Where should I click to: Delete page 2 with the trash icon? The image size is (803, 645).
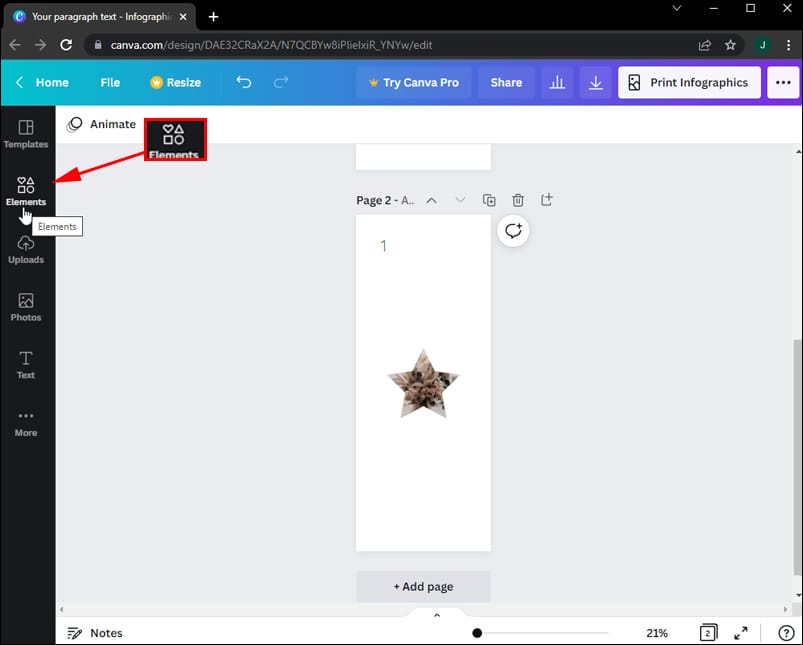pos(518,199)
